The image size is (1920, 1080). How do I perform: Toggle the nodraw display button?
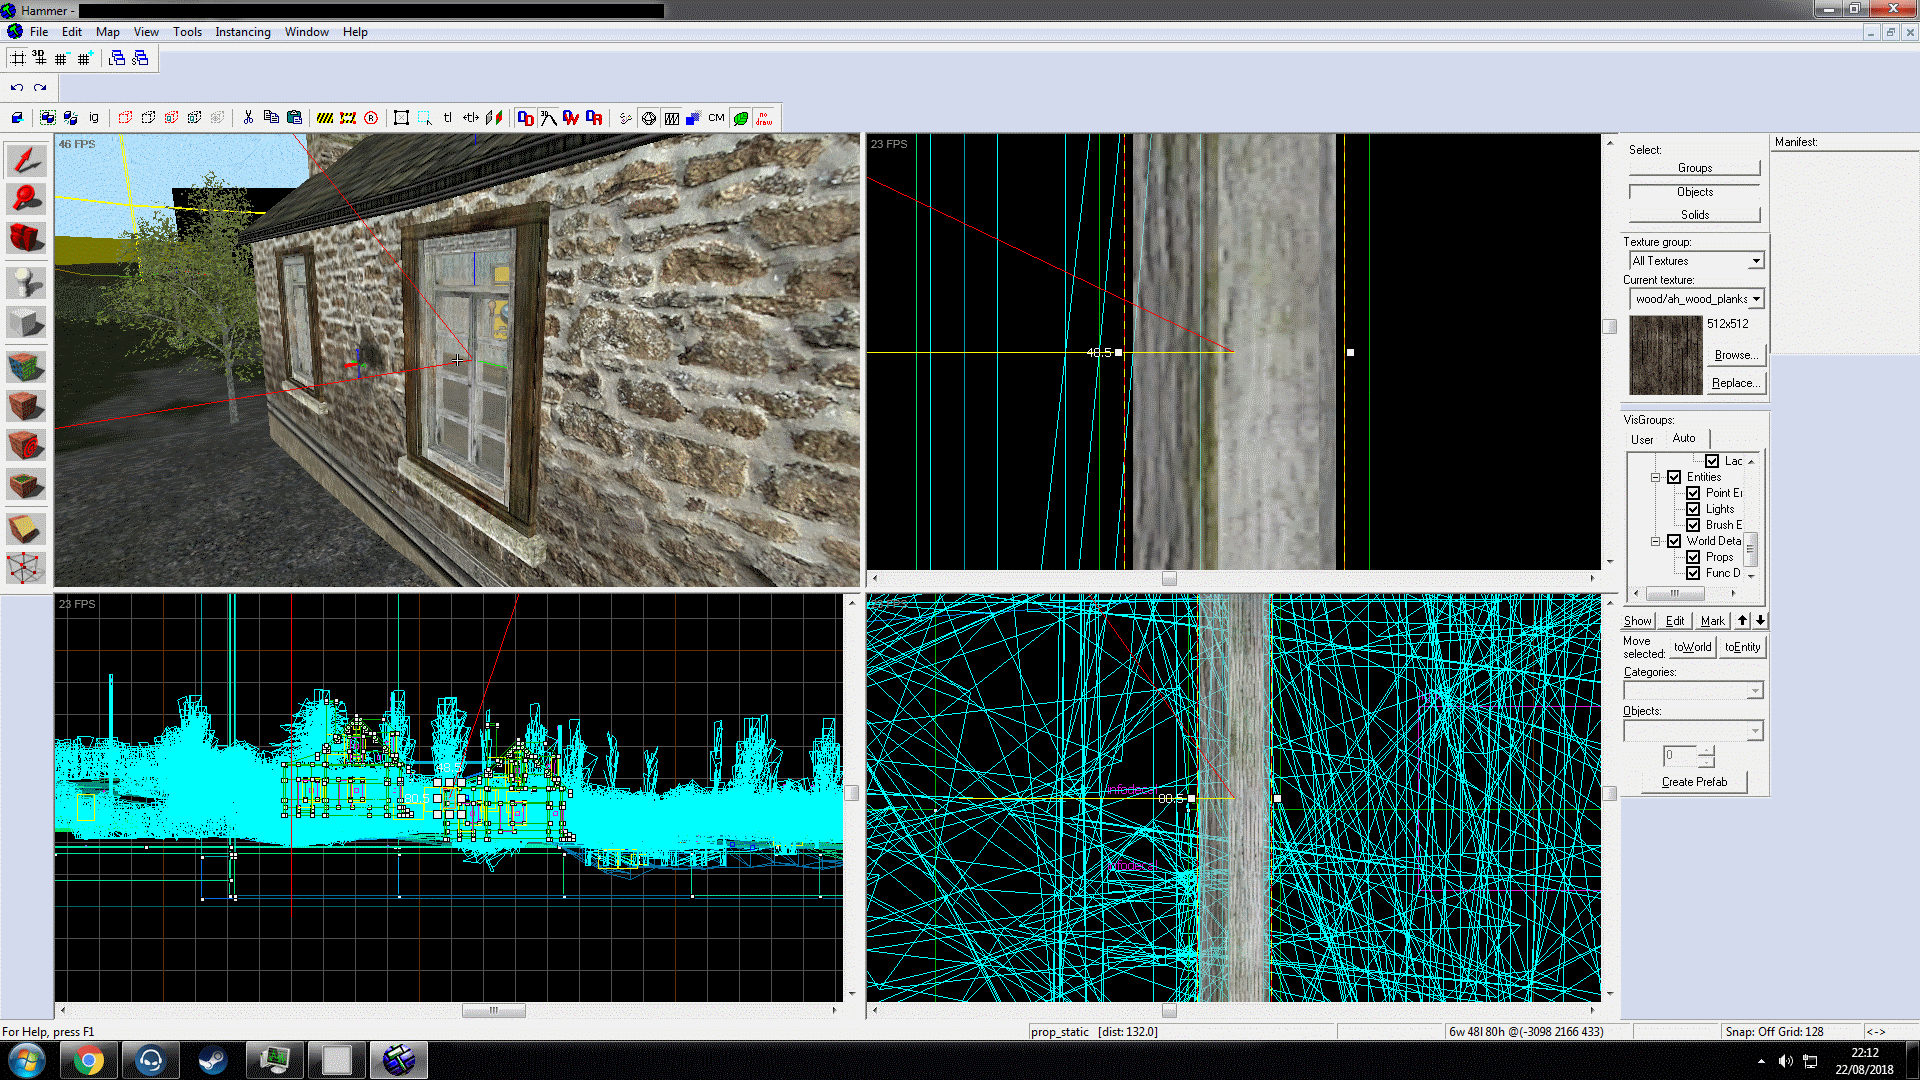tap(764, 118)
